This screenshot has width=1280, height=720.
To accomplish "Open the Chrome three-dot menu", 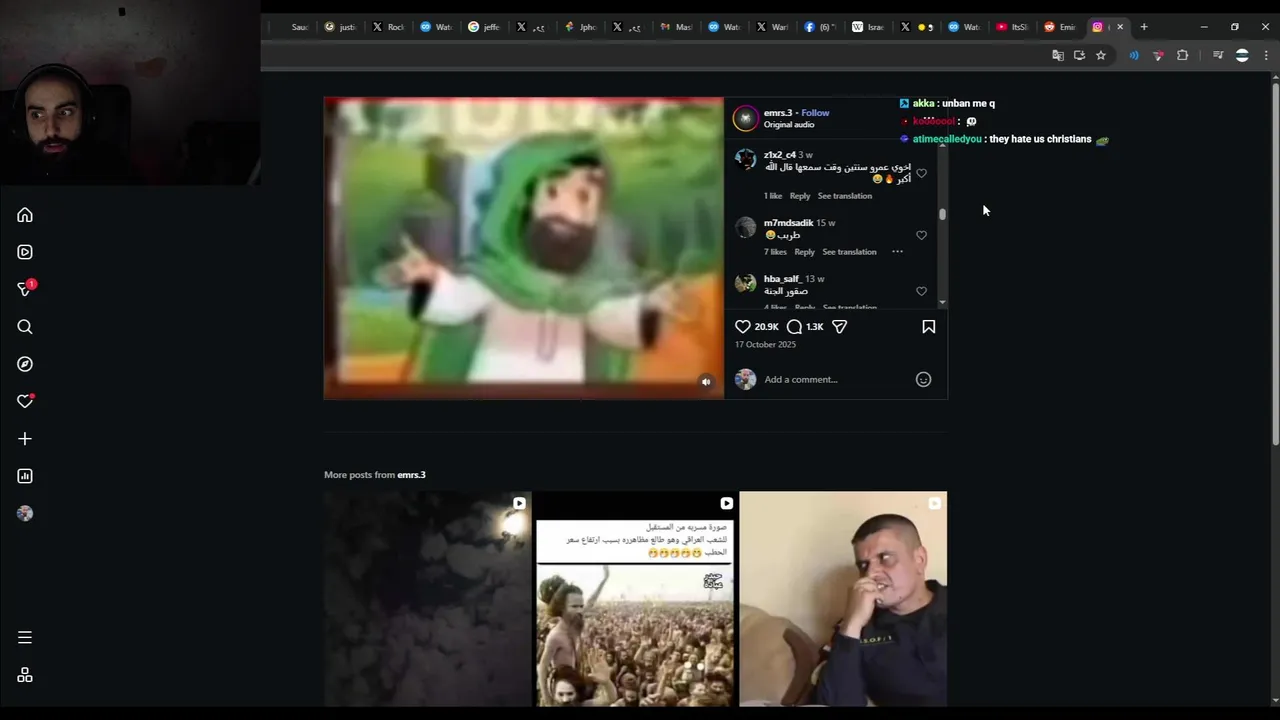I will click(1266, 55).
